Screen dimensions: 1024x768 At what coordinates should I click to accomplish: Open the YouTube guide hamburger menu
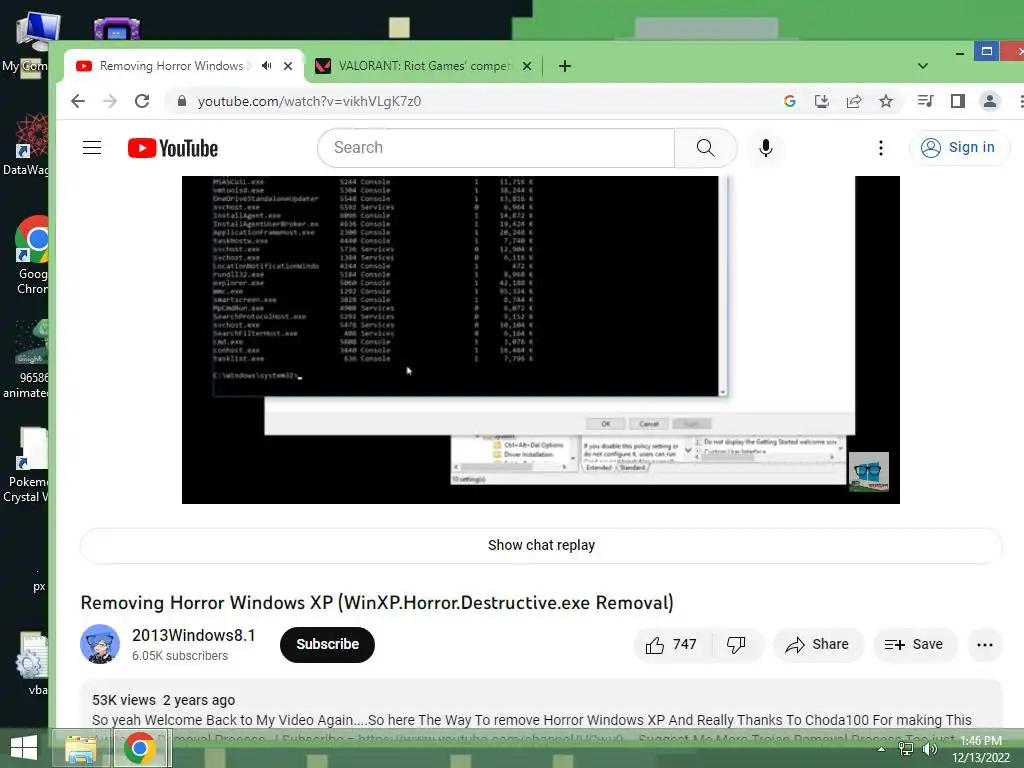[x=92, y=148]
